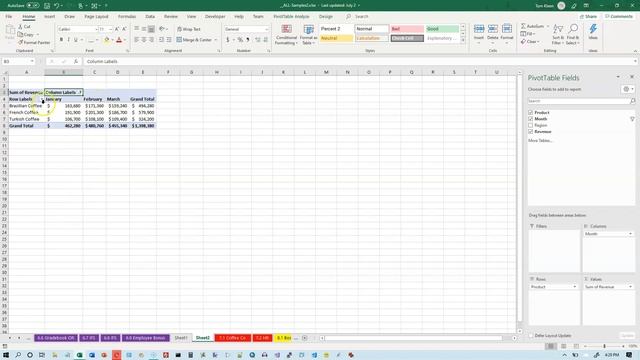The height and width of the screenshot is (360, 640).
Task: Expand Sum of Revenue in Values area
Action: [x=631, y=287]
